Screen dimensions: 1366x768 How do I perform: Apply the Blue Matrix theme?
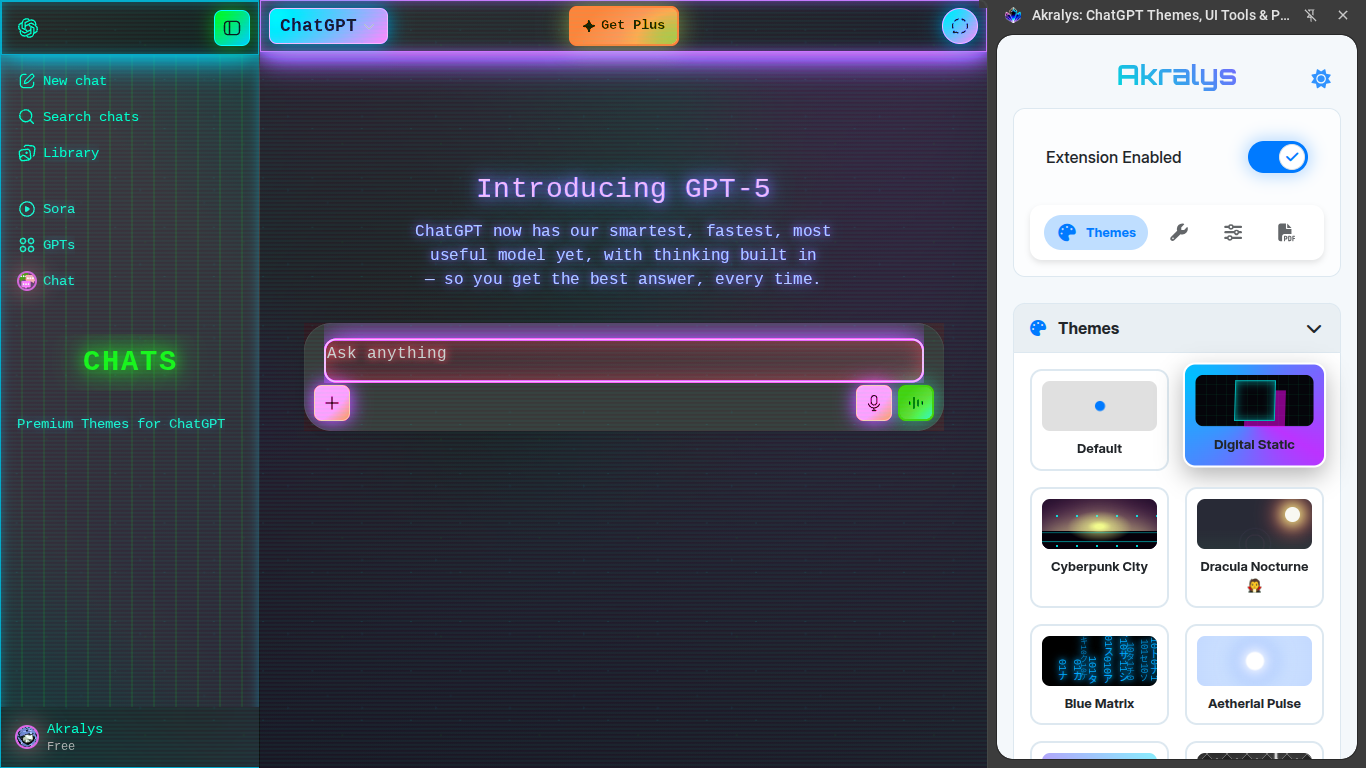[1099, 674]
